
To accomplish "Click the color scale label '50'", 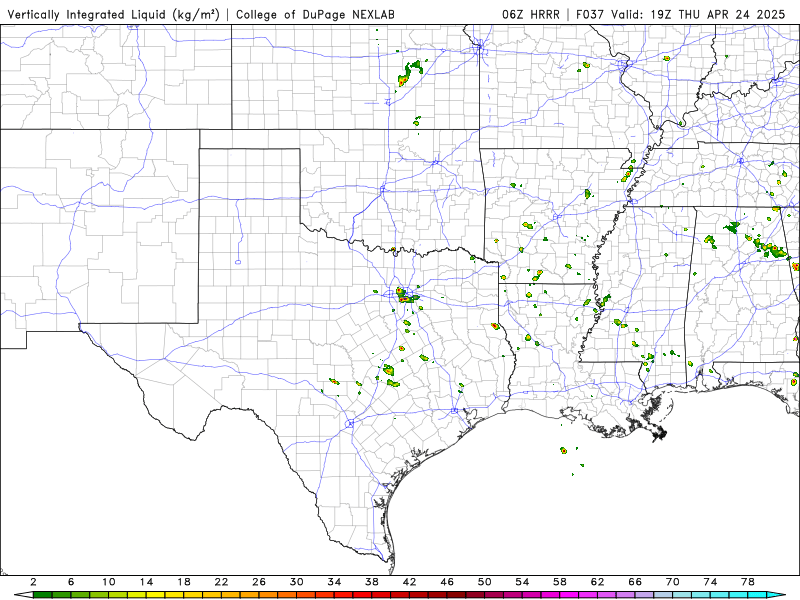I will [x=485, y=582].
